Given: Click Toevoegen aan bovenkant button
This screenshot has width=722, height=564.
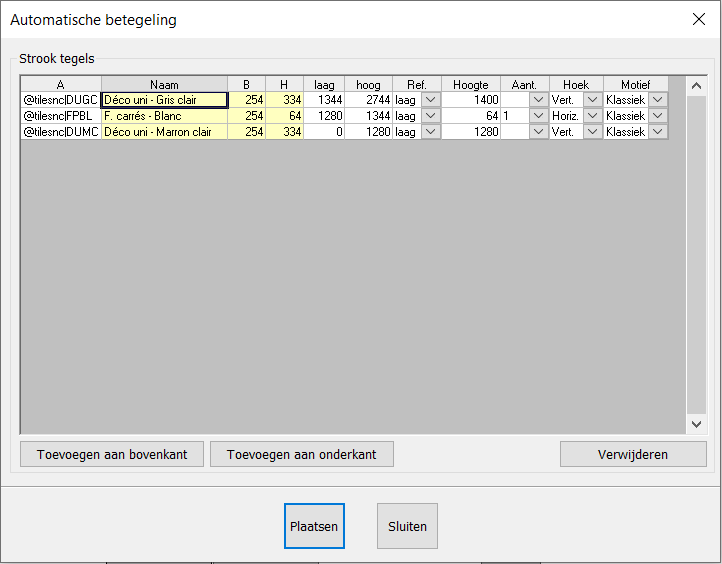Looking at the screenshot, I should point(111,454).
